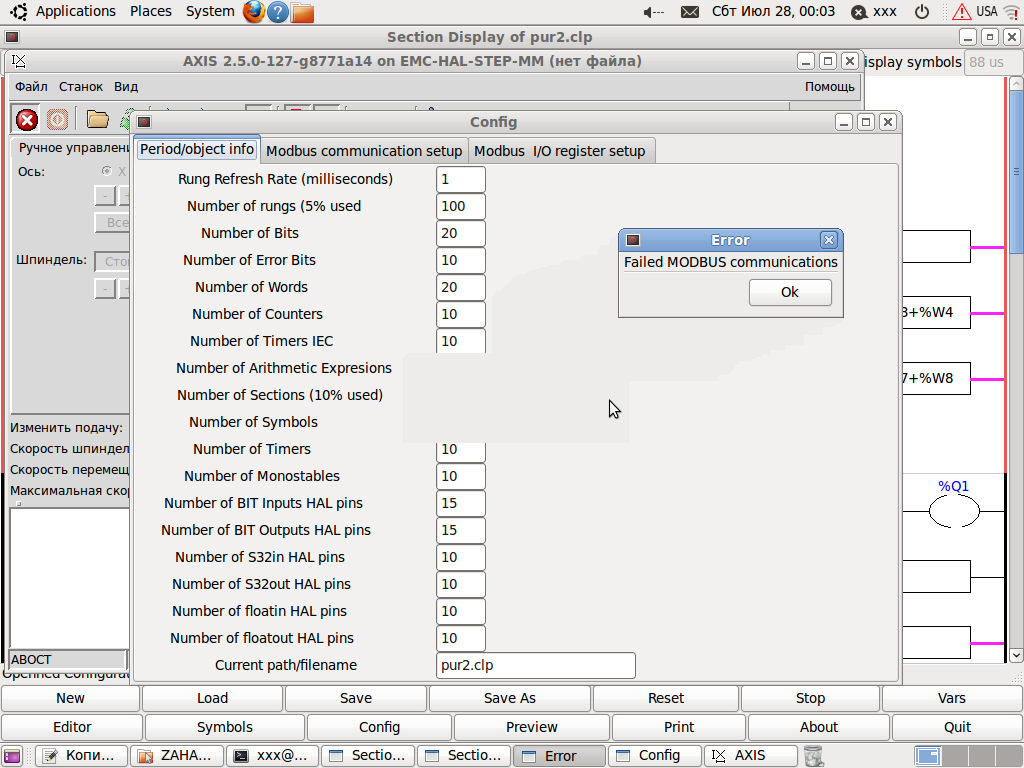The height and width of the screenshot is (768, 1024).
Task: Click the Number of Words field
Action: pyautogui.click(x=461, y=287)
